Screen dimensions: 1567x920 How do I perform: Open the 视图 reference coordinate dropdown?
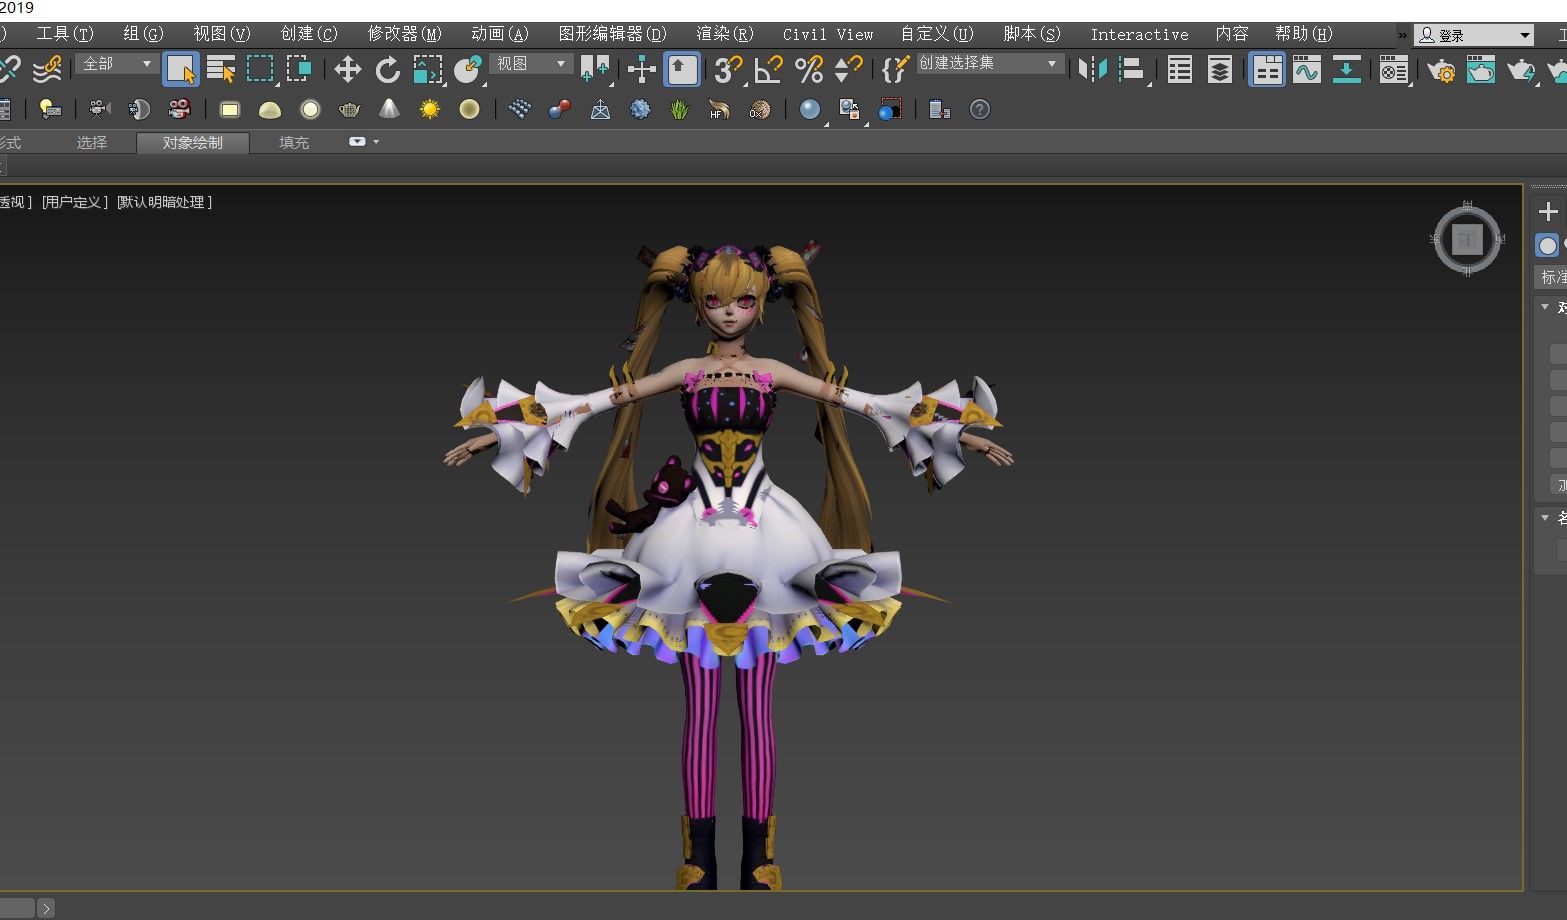tap(532, 64)
